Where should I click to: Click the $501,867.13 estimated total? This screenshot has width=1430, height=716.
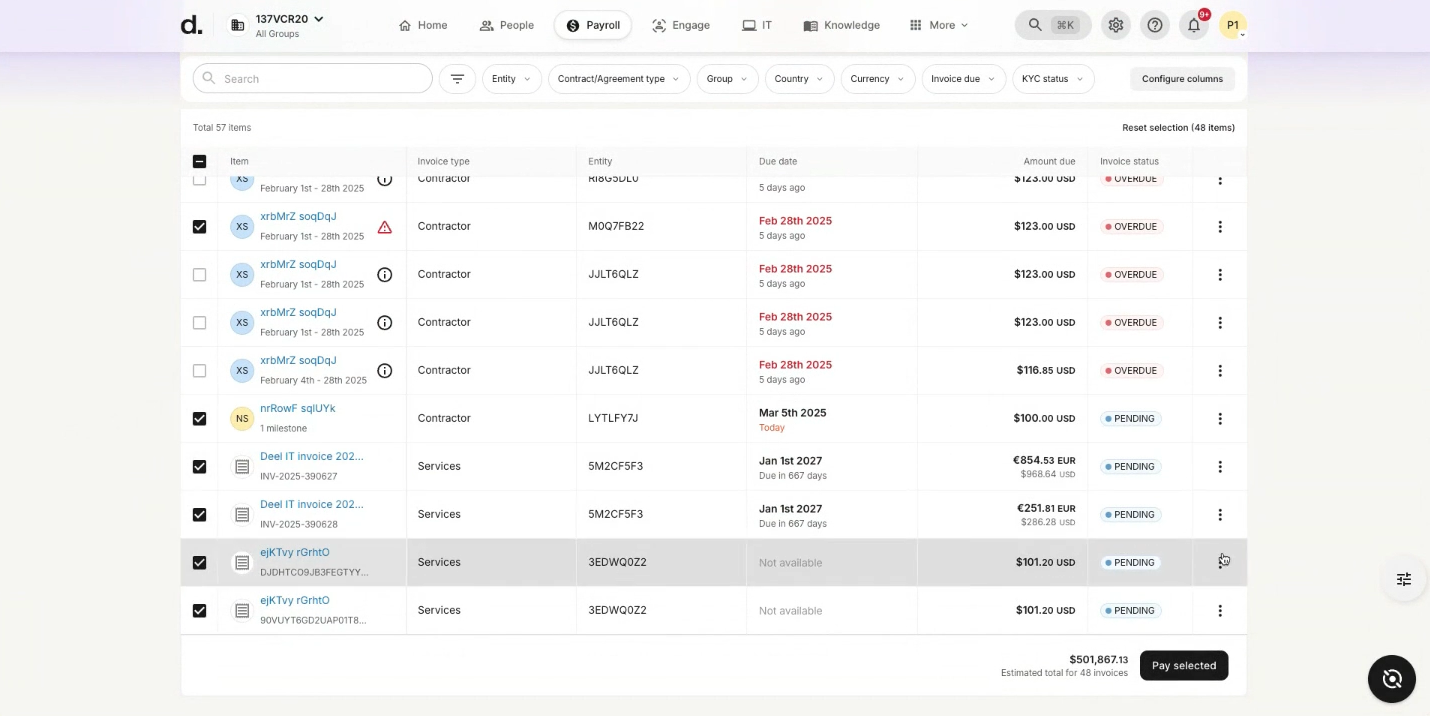[1098, 660]
